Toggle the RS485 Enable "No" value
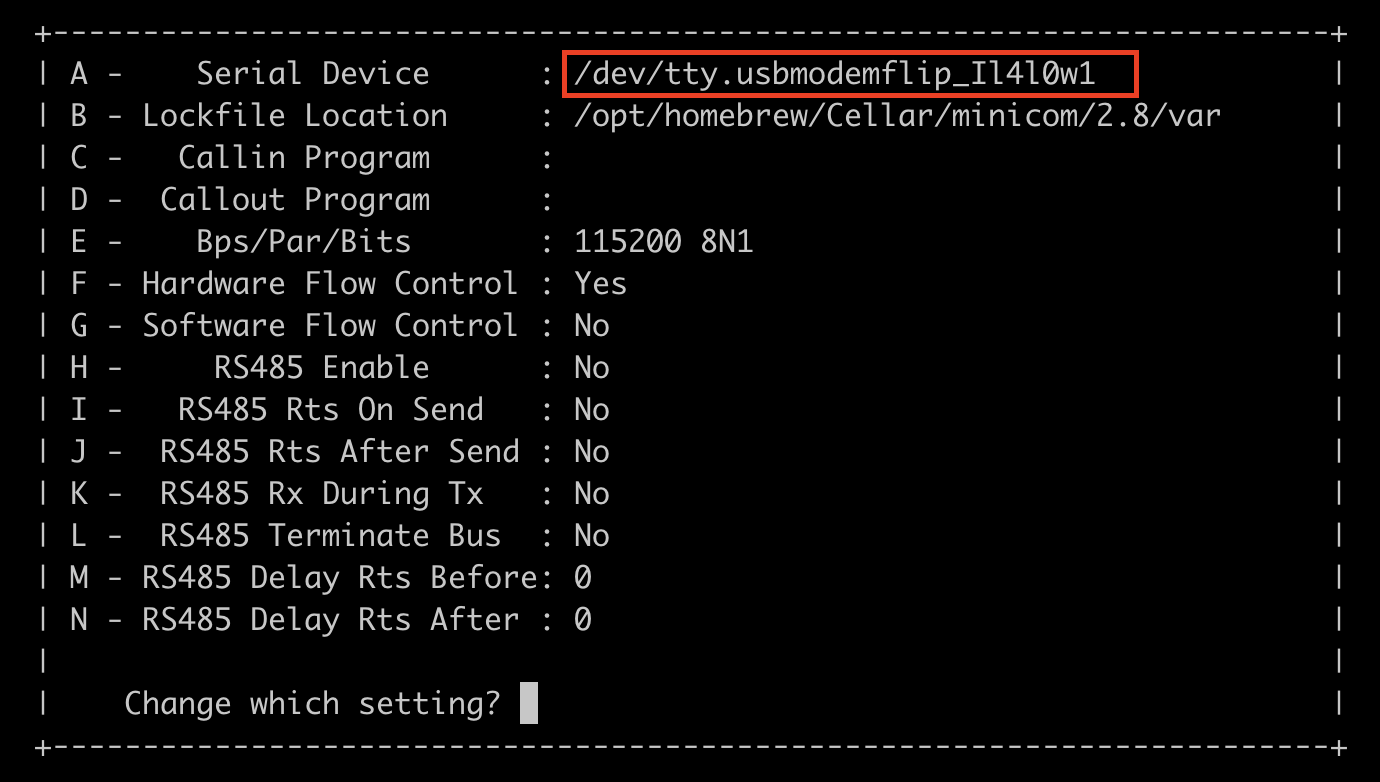Viewport: 1380px width, 782px height. (591, 368)
